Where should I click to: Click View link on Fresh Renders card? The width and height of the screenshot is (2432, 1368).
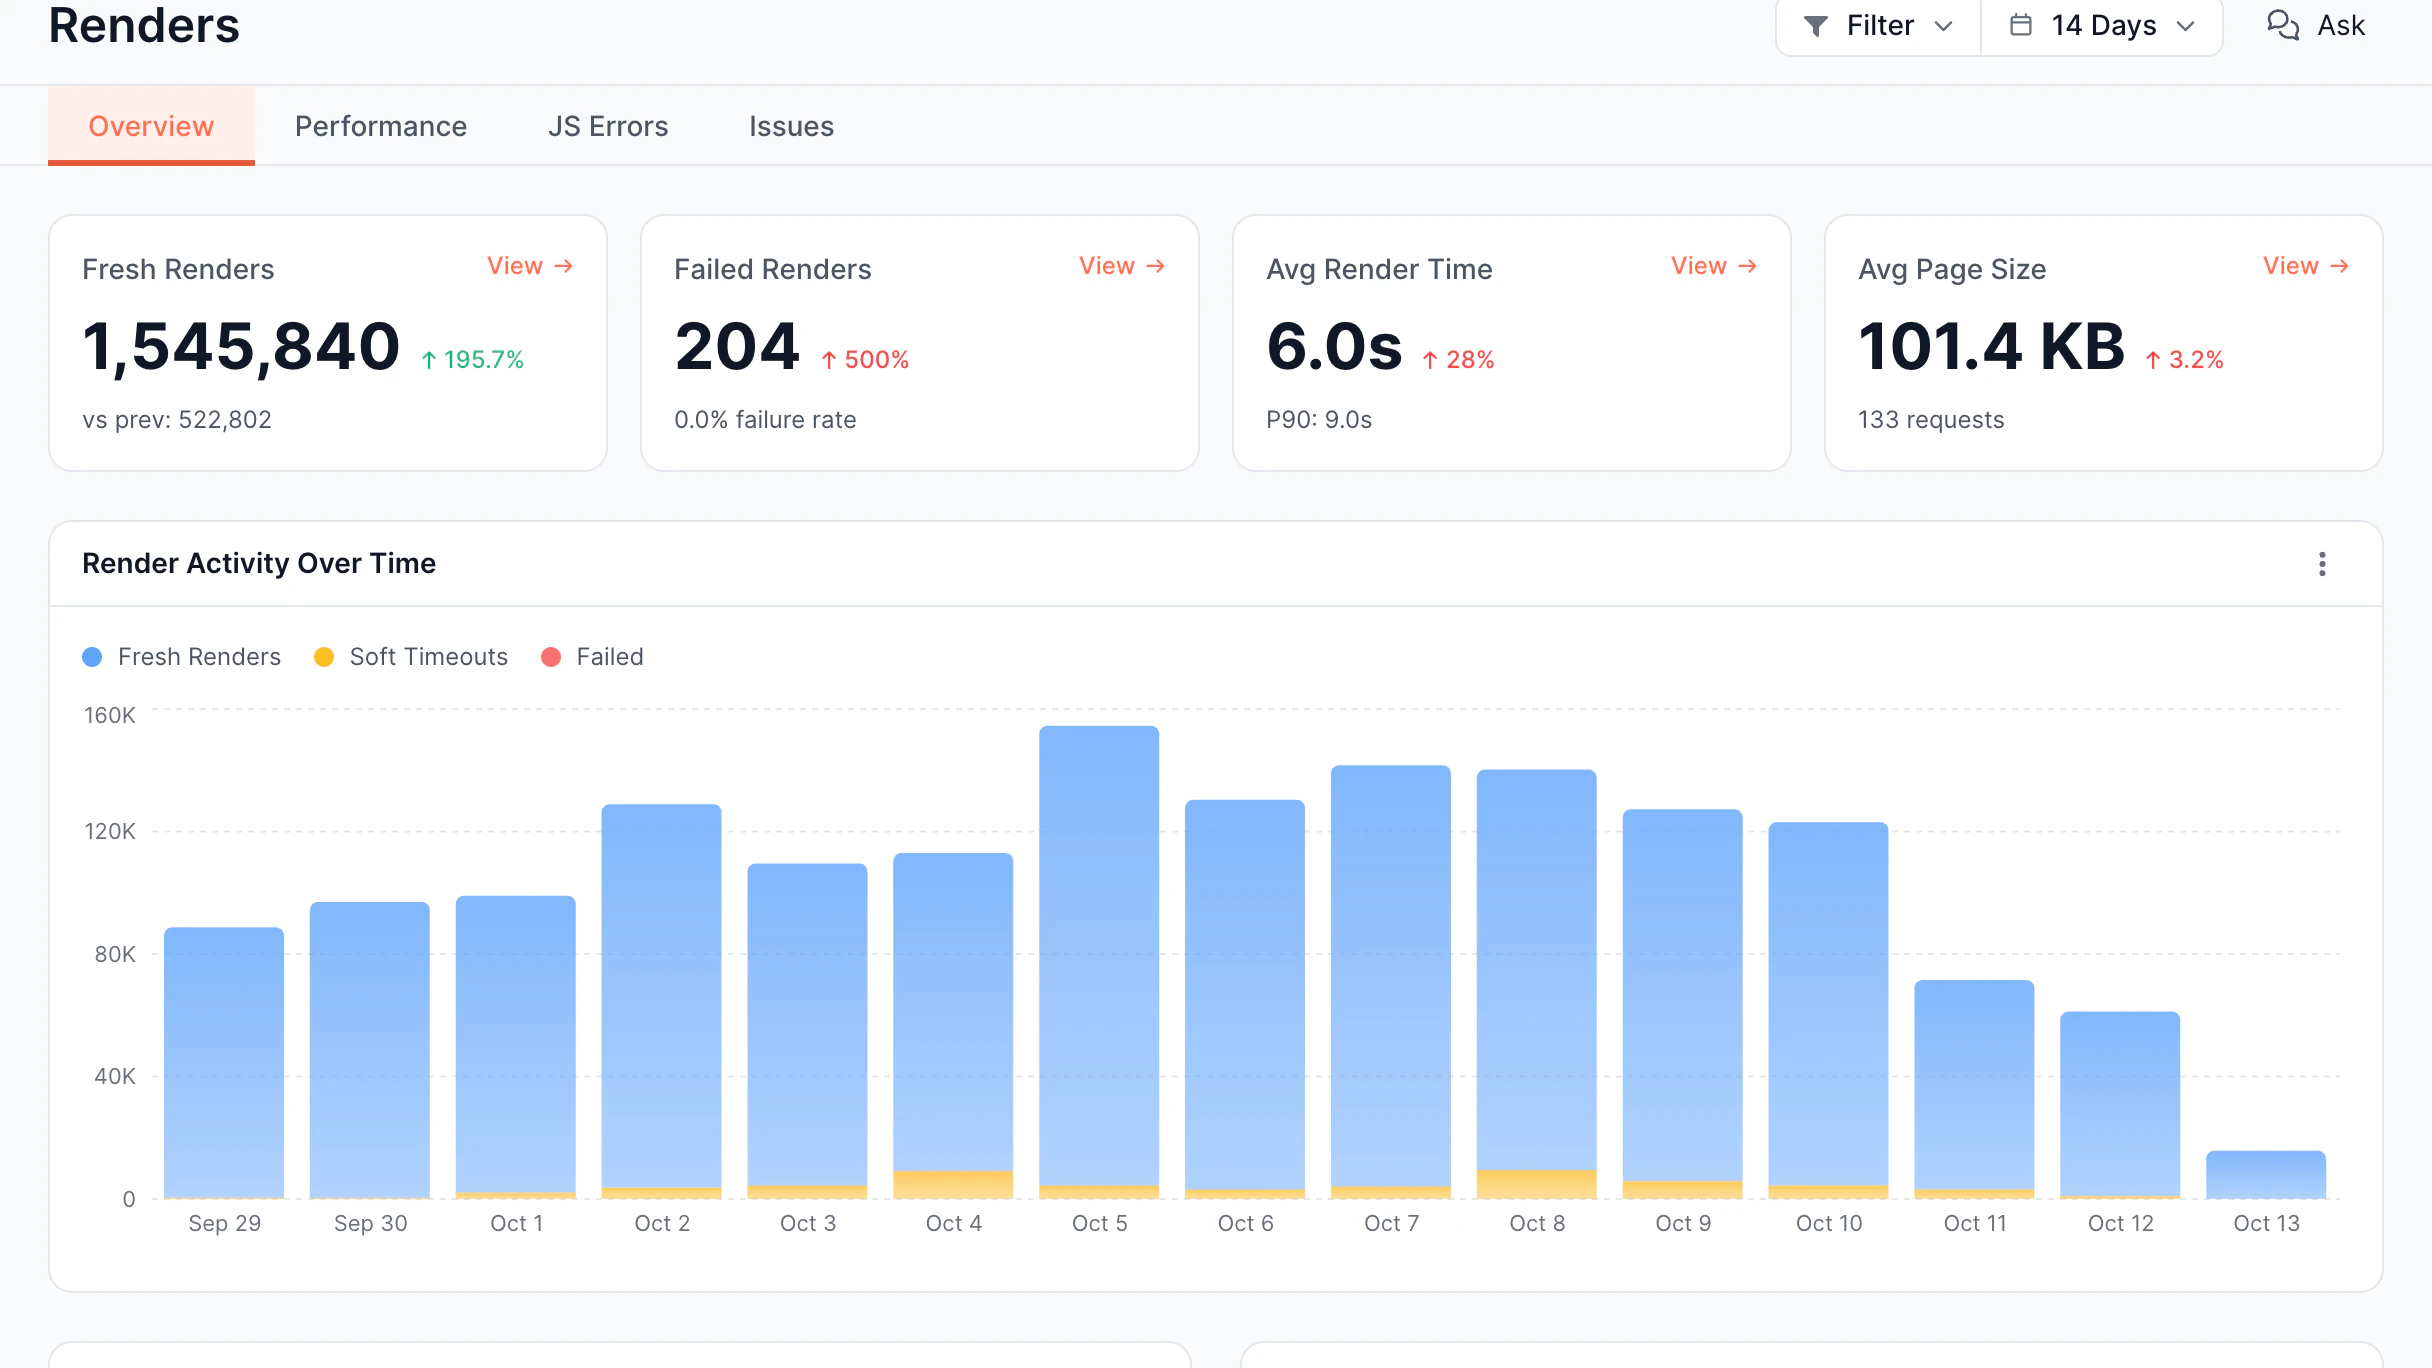point(530,266)
